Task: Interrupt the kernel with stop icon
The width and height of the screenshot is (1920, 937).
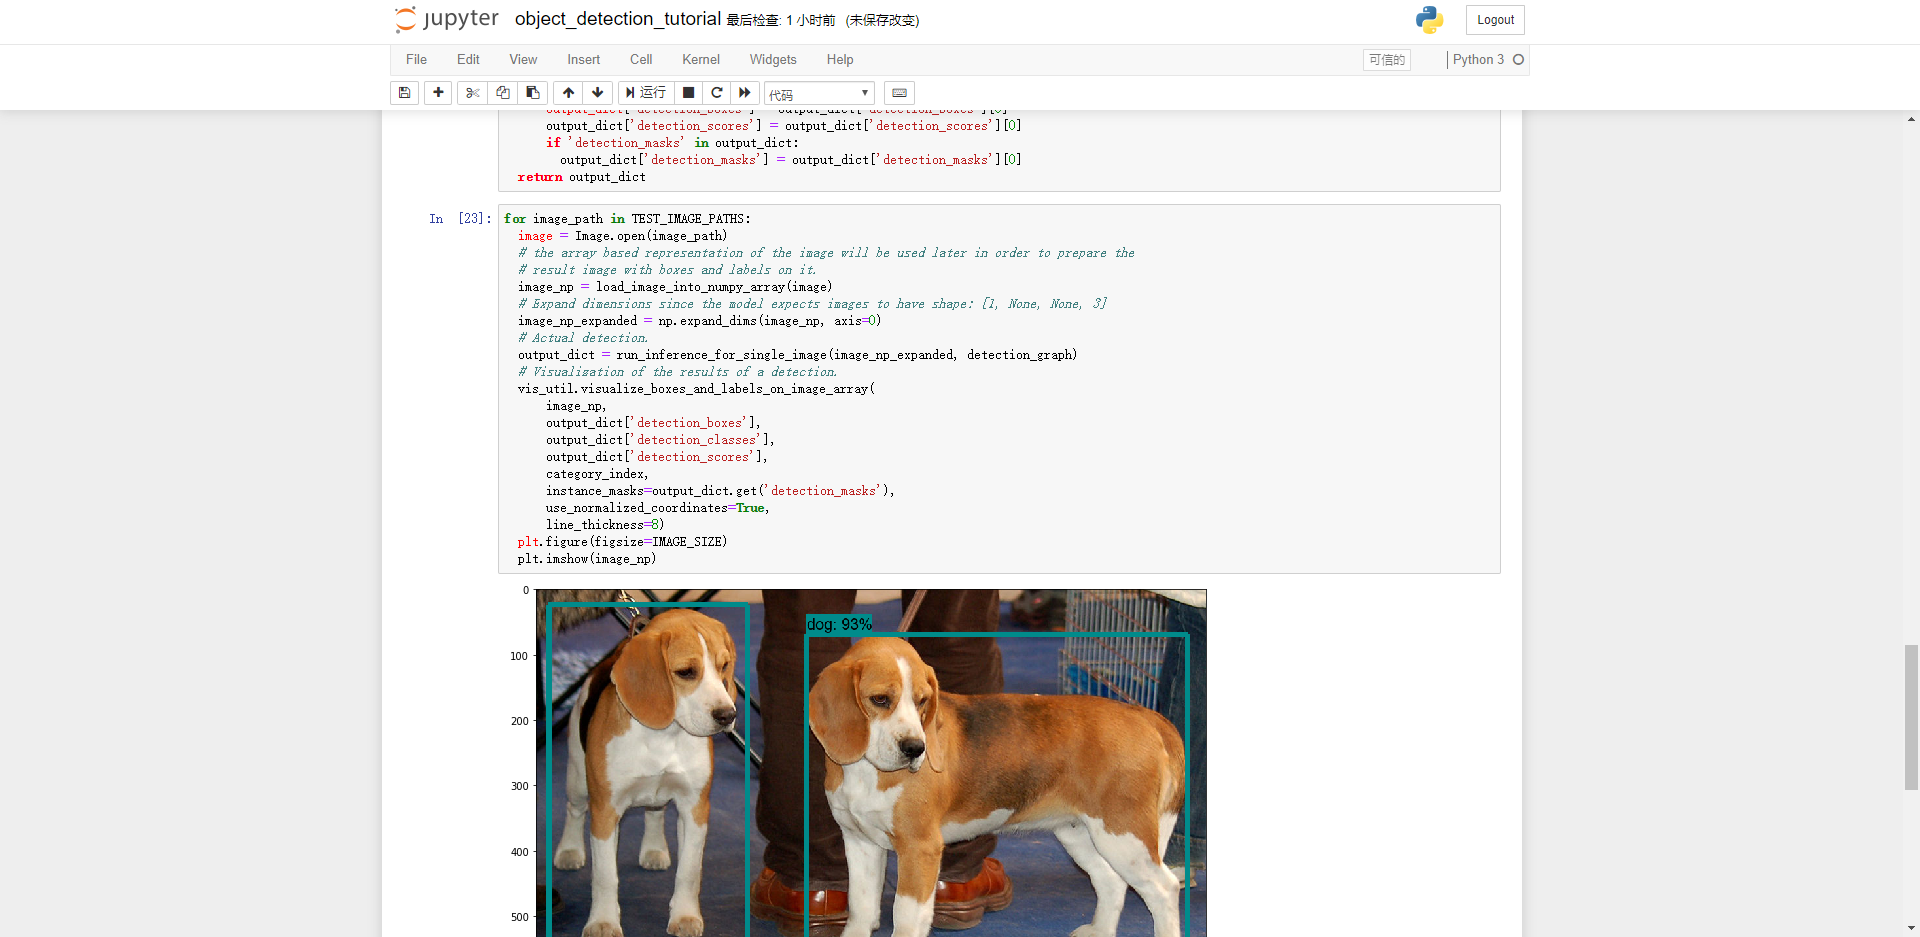Action: click(x=688, y=93)
